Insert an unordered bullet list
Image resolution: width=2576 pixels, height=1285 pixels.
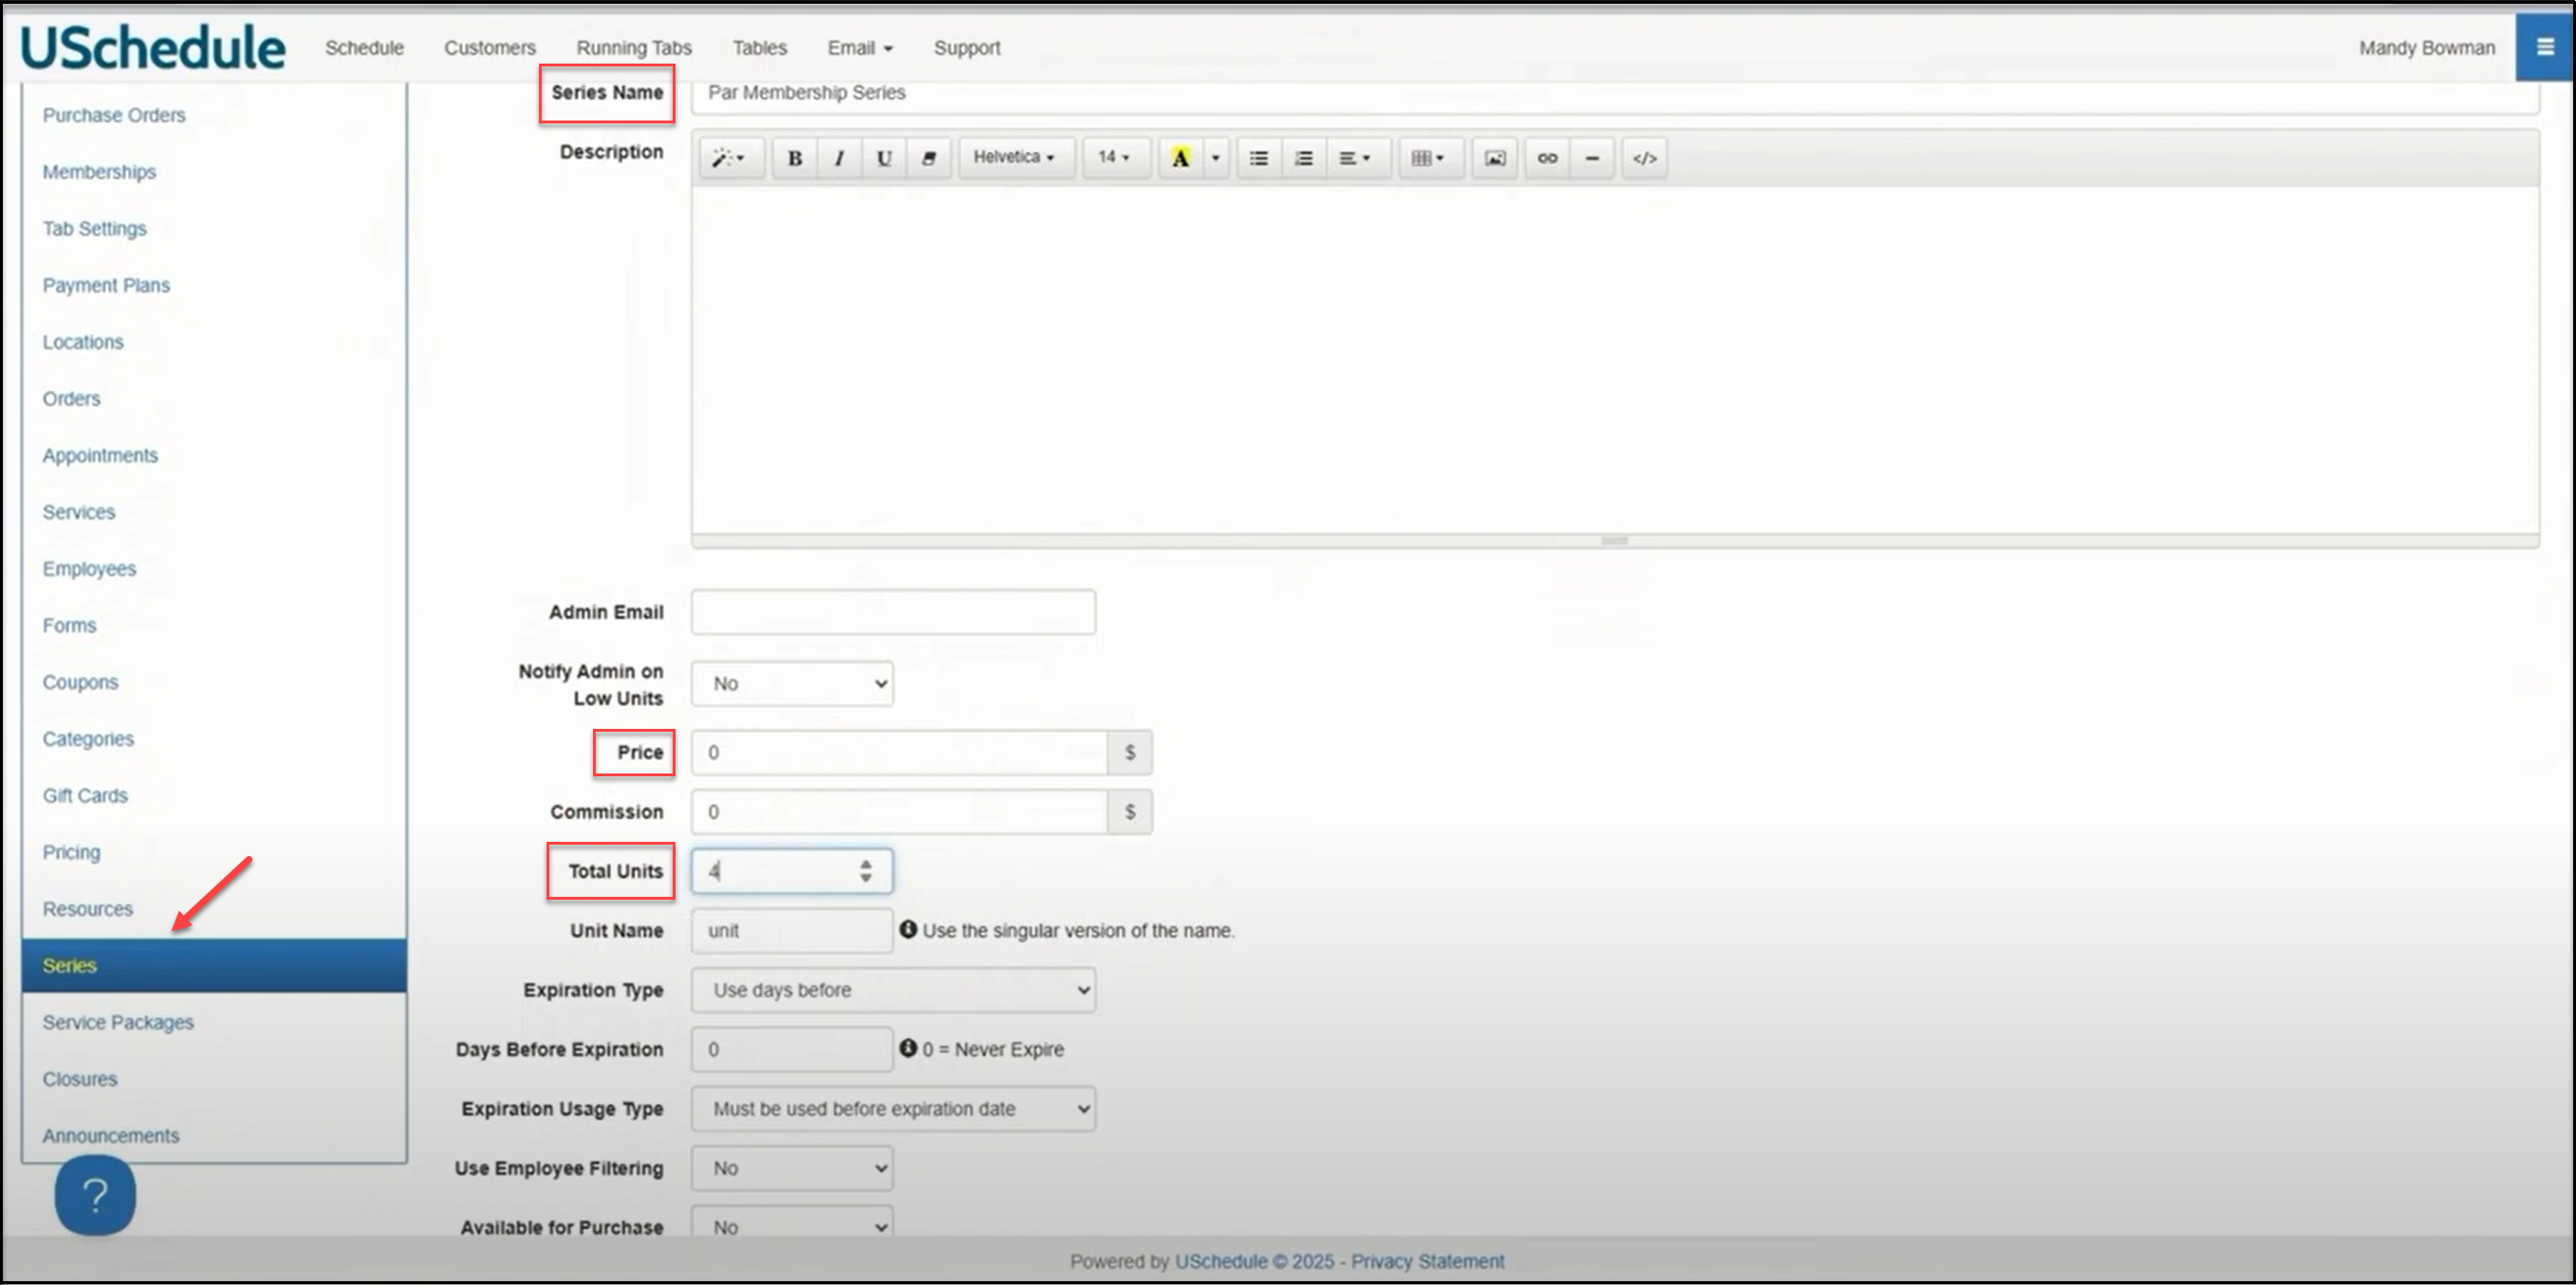point(1258,158)
